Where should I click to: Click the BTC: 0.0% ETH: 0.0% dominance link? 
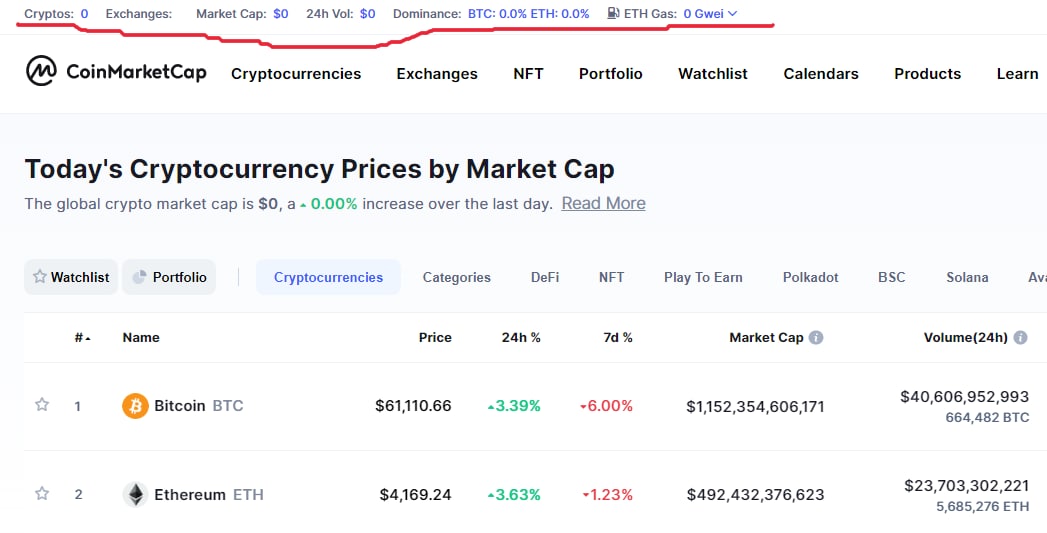[x=529, y=13]
